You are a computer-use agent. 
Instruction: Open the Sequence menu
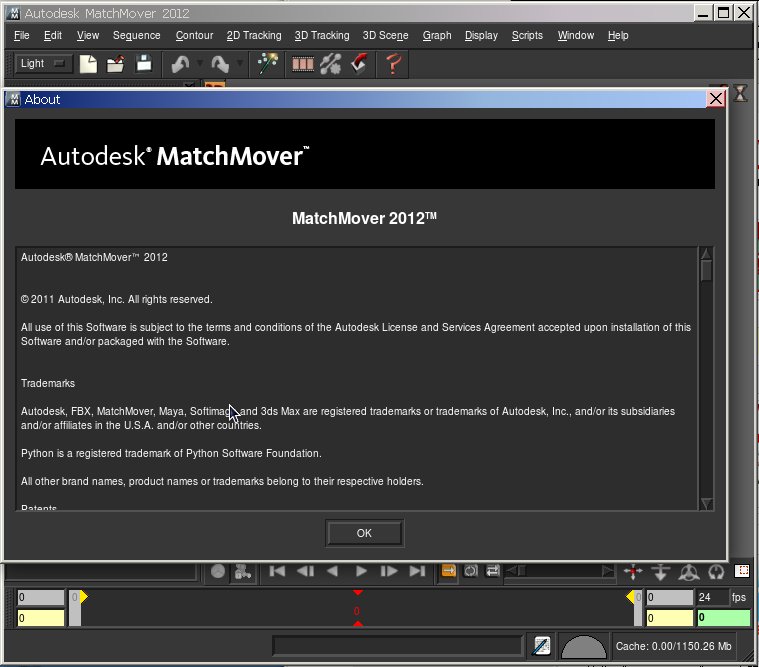pos(137,35)
